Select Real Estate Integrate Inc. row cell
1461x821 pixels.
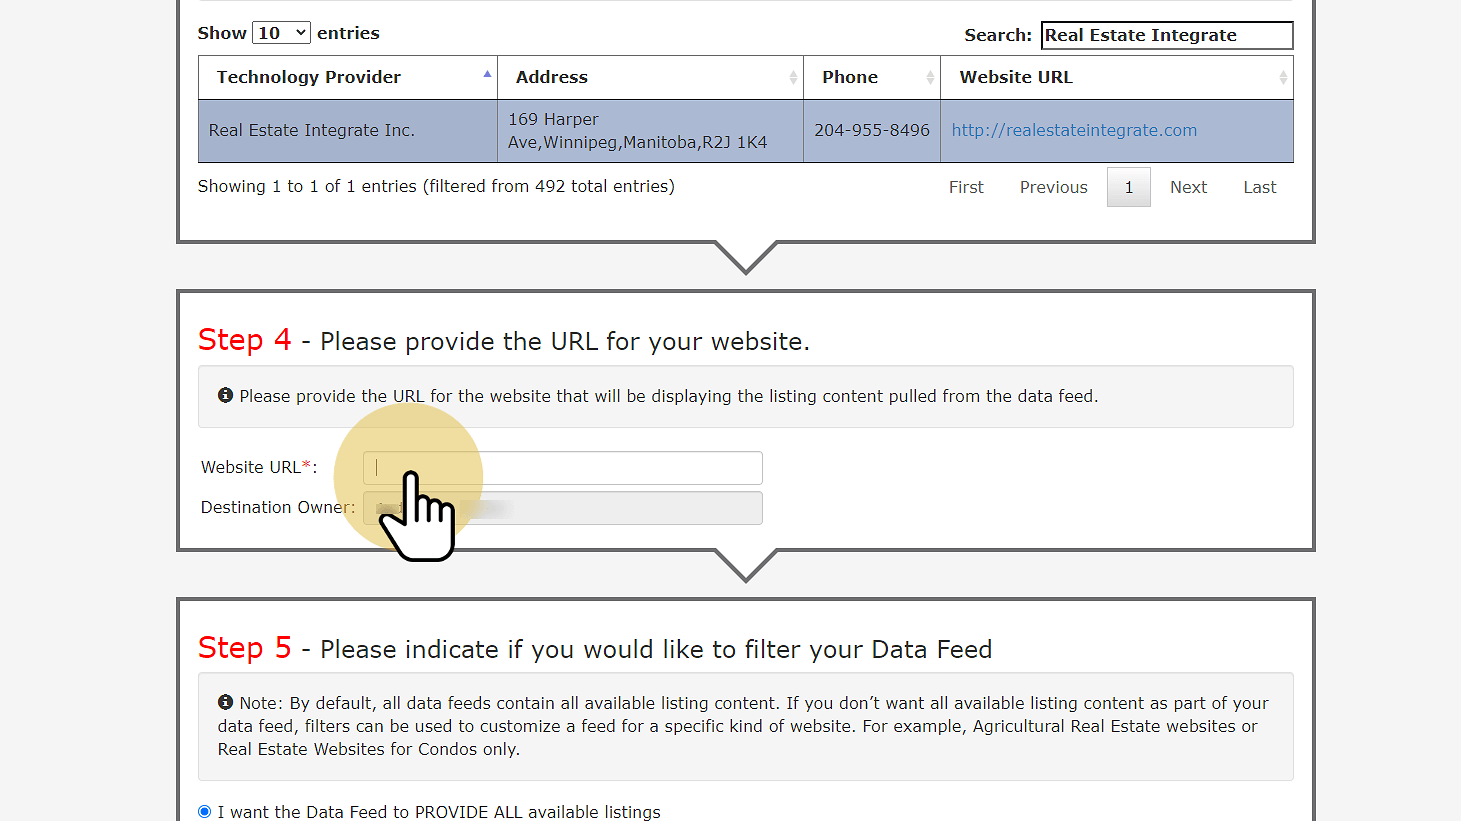tap(348, 131)
